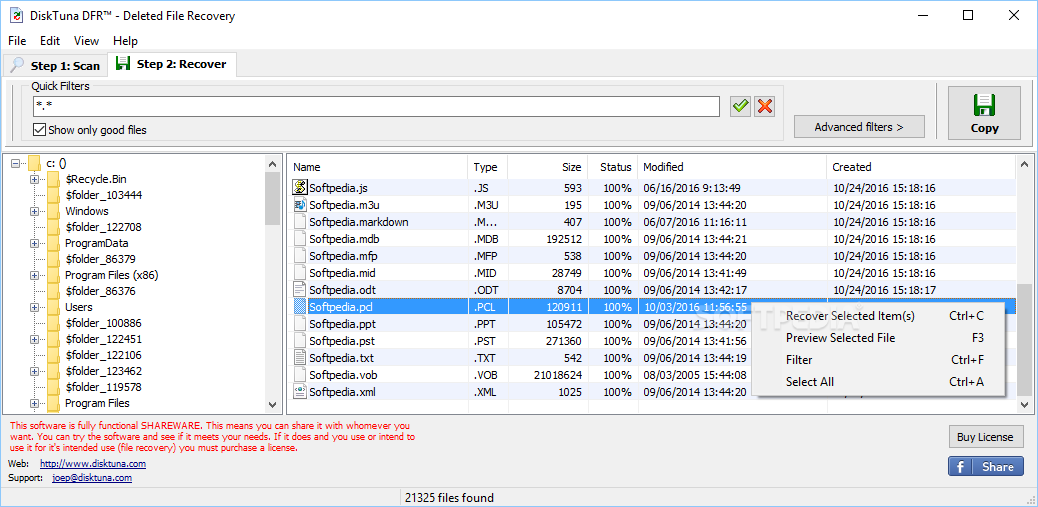The image size is (1038, 507).
Task: Expand the $folder_122451 node
Action: point(34,339)
